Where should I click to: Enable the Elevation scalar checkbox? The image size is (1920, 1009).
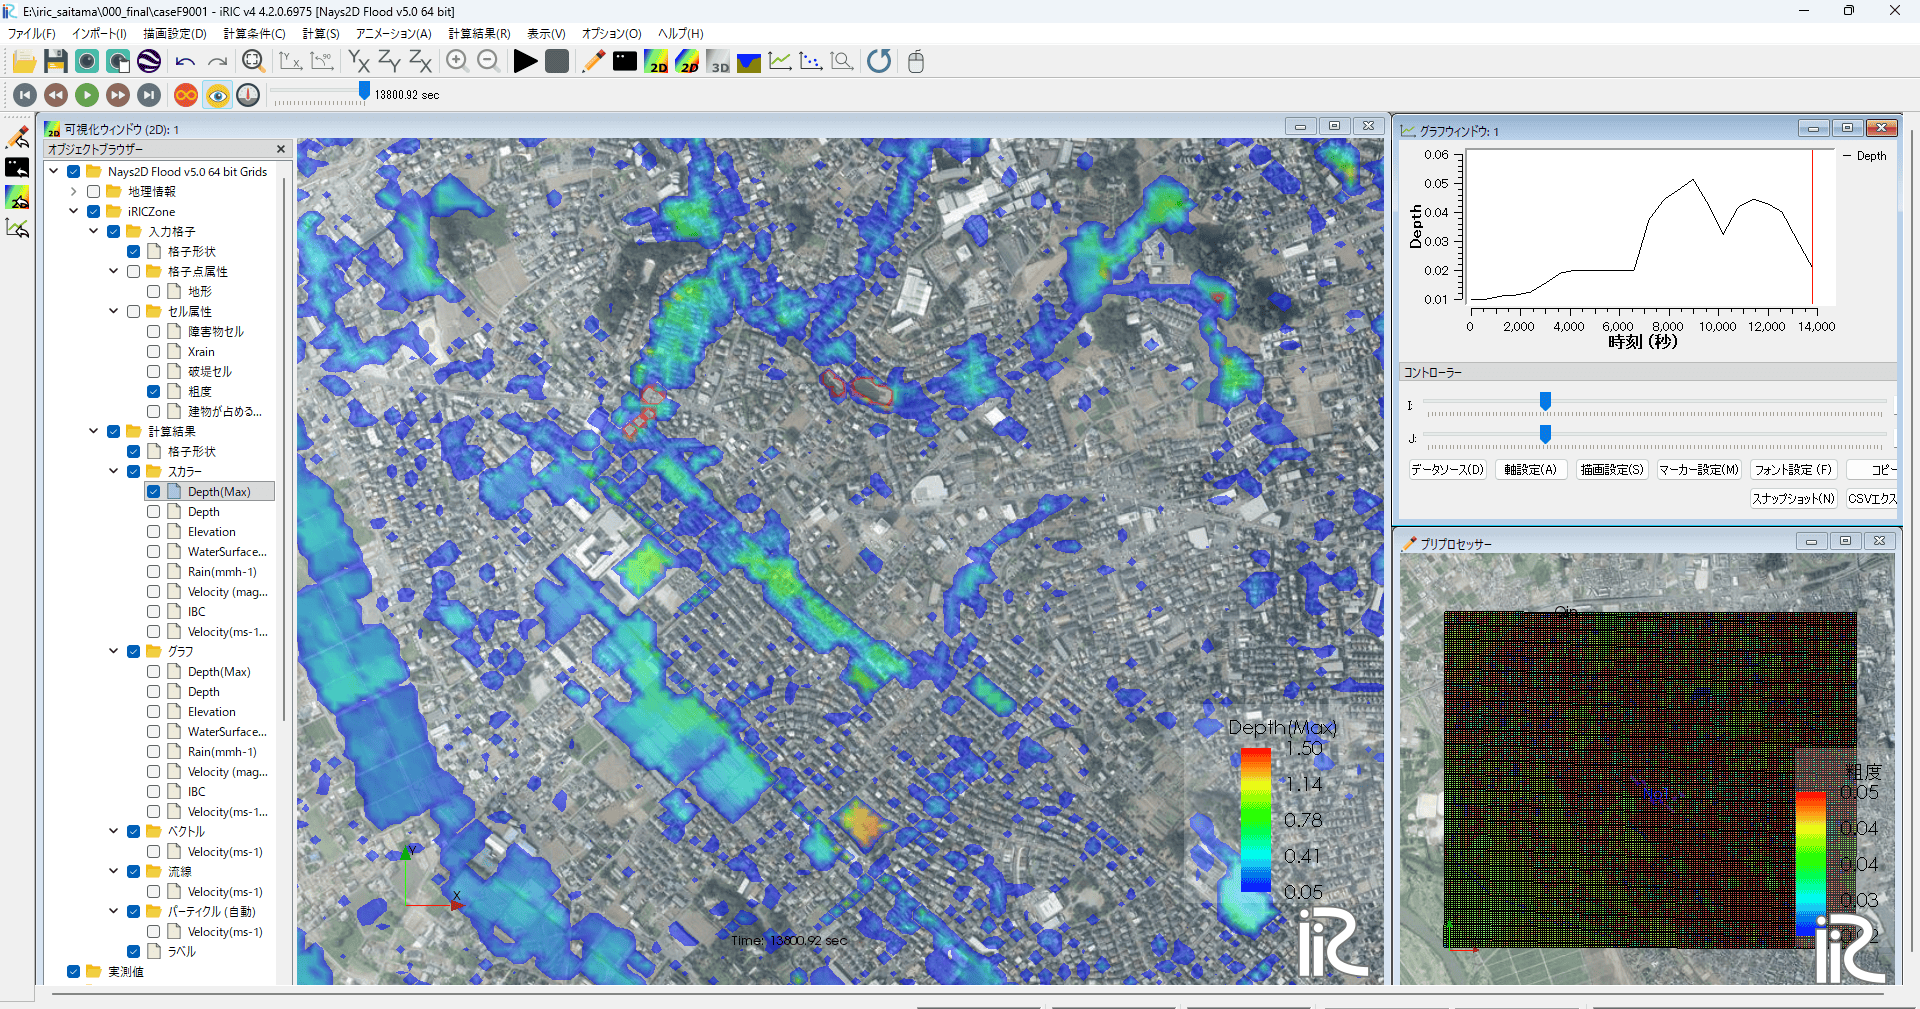click(x=154, y=532)
